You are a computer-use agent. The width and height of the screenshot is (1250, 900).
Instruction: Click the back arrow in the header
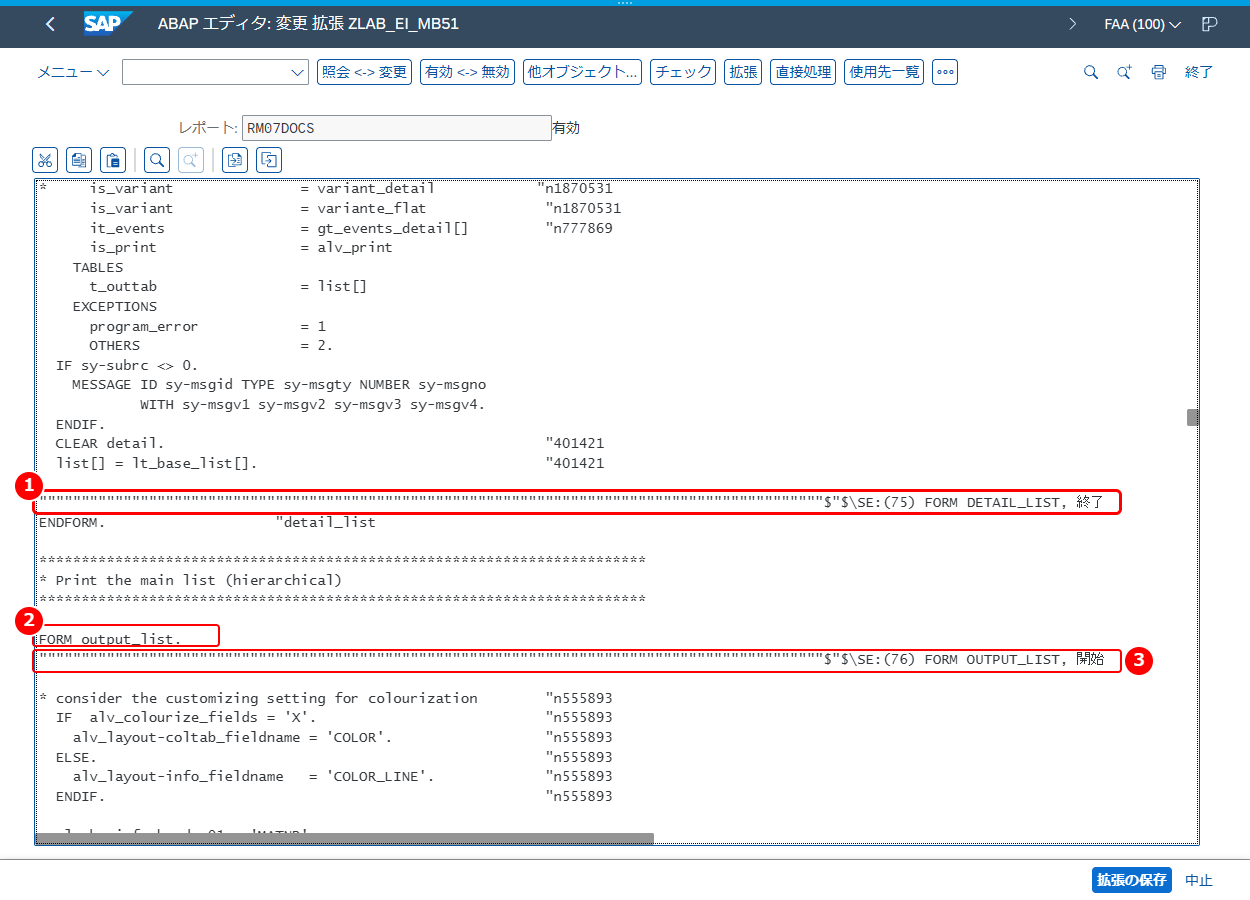[51, 24]
